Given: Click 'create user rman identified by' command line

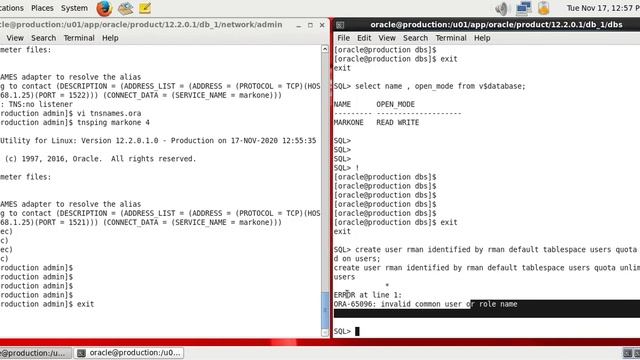Looking at the screenshot, I should coord(487,249).
